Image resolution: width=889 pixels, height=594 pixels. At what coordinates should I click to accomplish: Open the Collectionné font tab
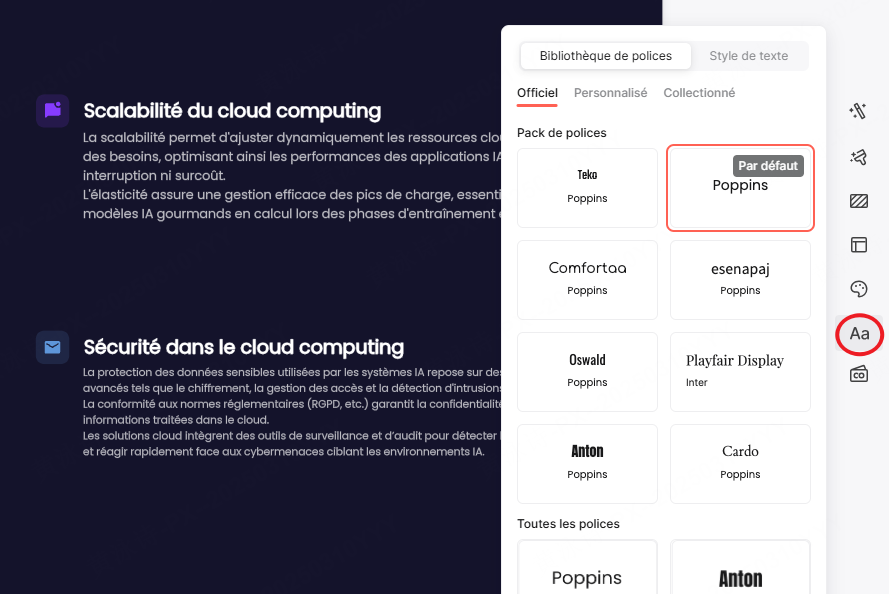pyautogui.click(x=699, y=93)
